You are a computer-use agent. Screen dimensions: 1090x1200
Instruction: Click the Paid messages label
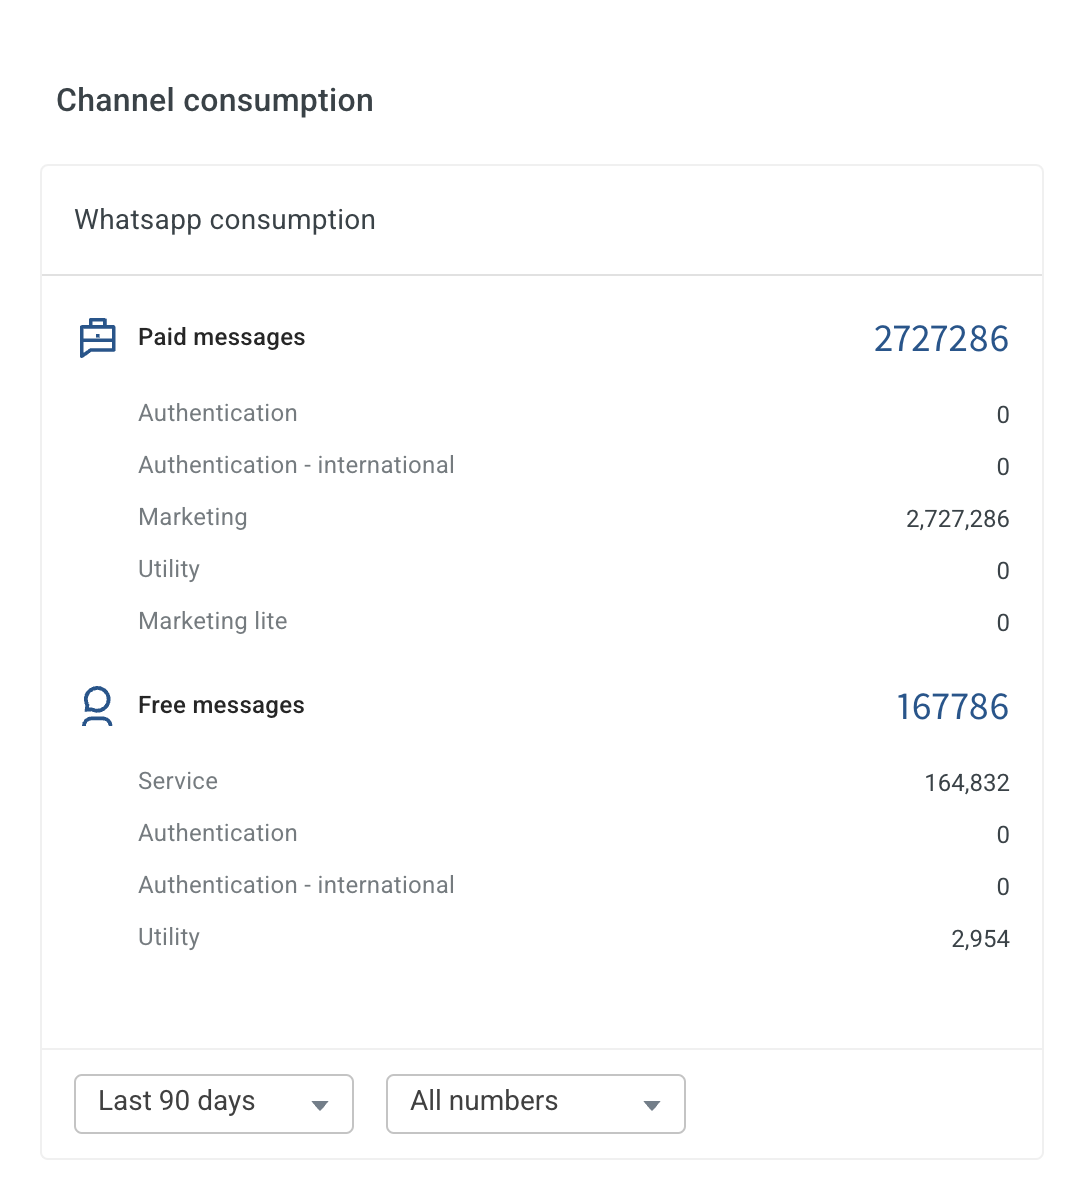click(x=222, y=337)
